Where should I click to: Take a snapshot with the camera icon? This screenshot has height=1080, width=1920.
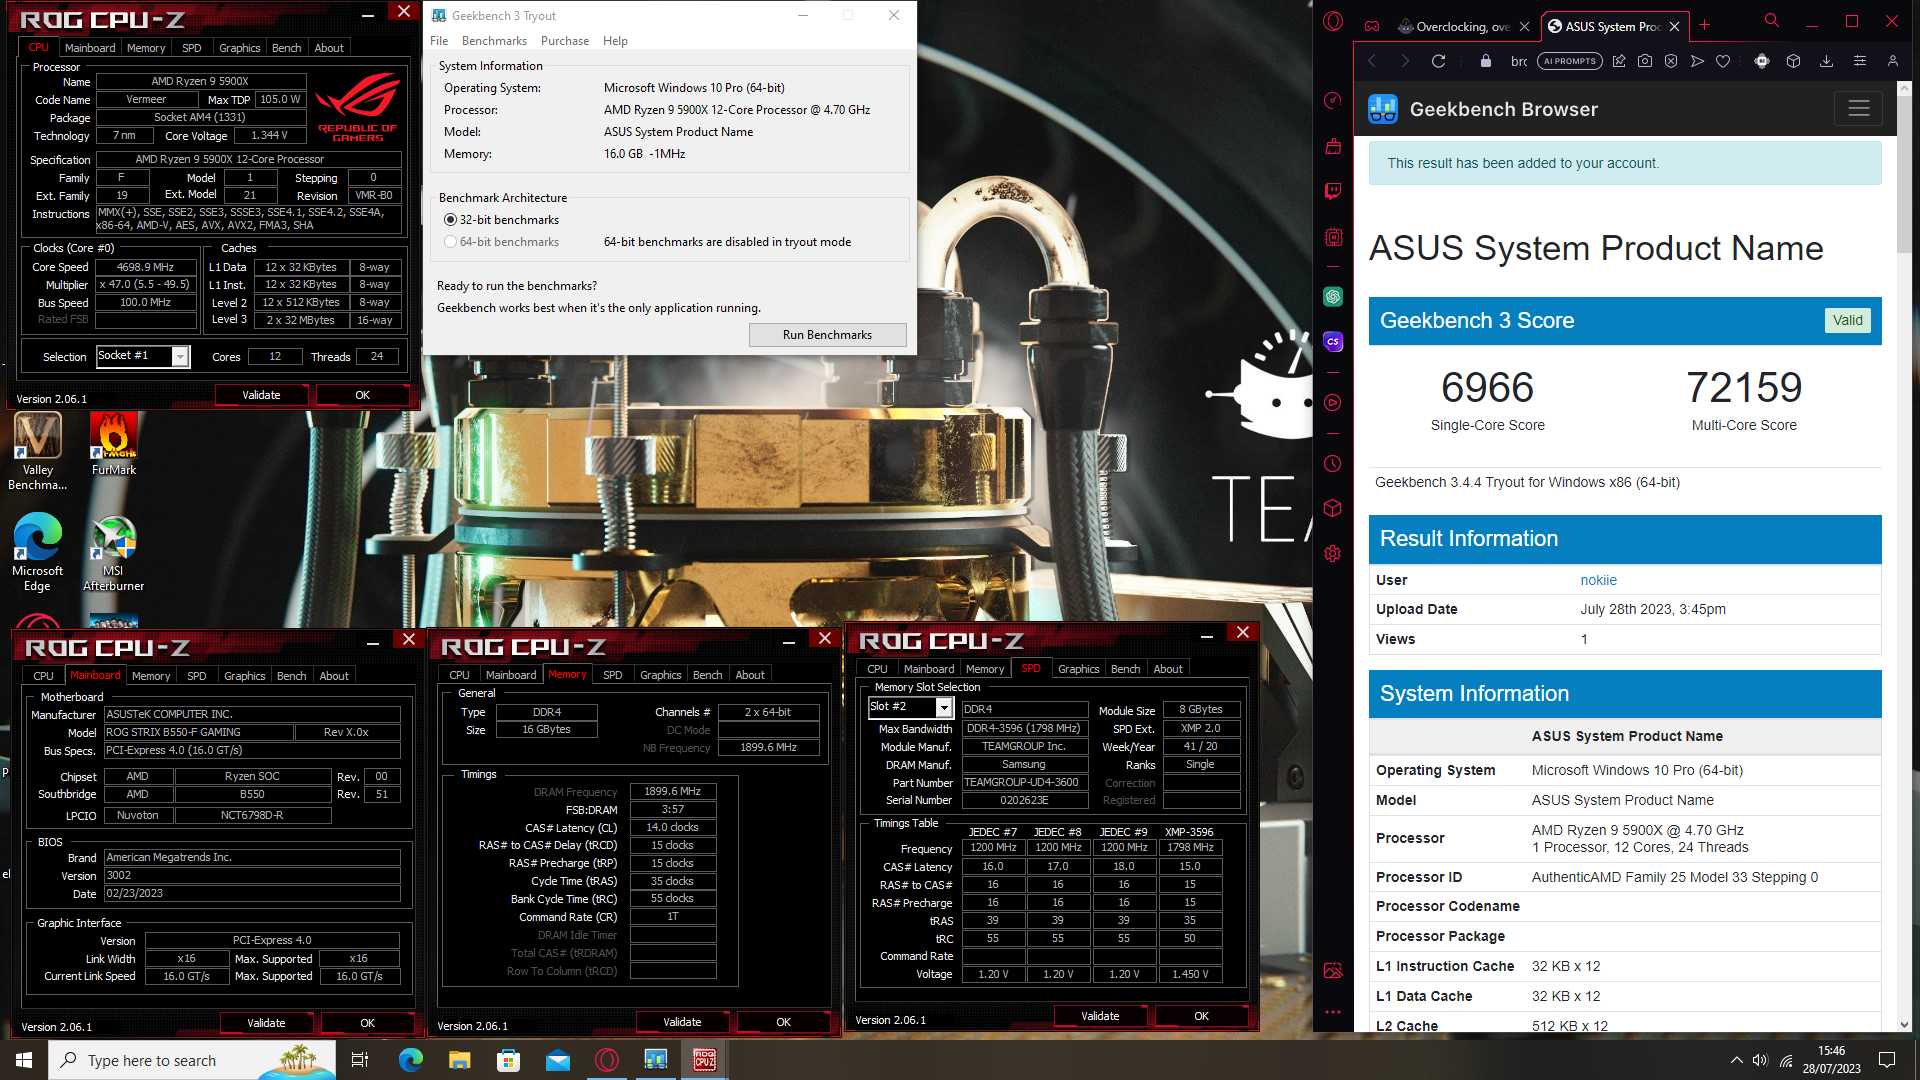click(1645, 61)
